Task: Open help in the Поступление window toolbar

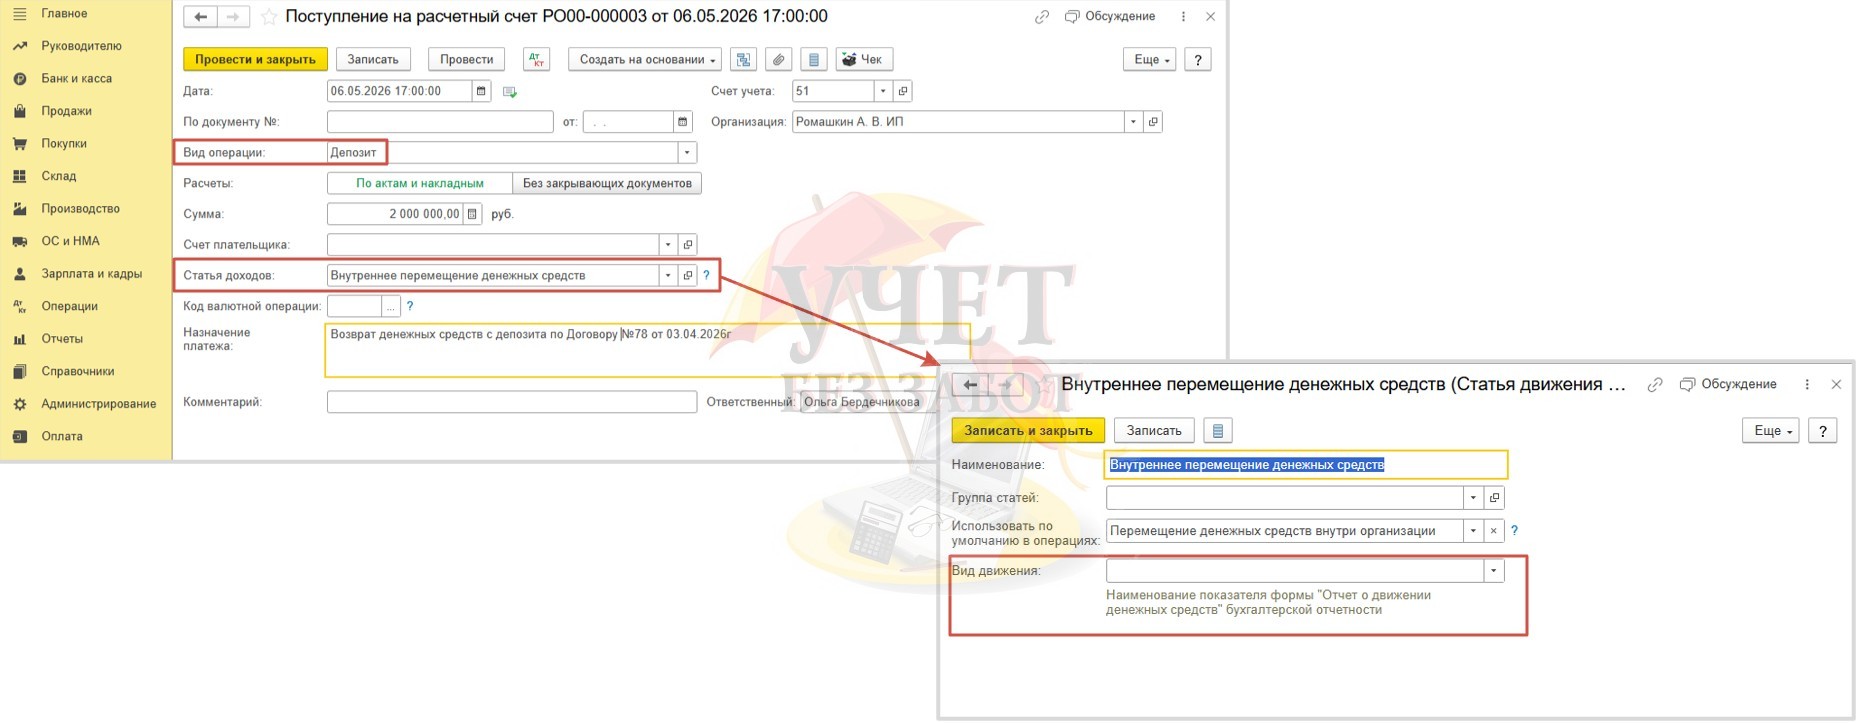Action: coord(1197,60)
